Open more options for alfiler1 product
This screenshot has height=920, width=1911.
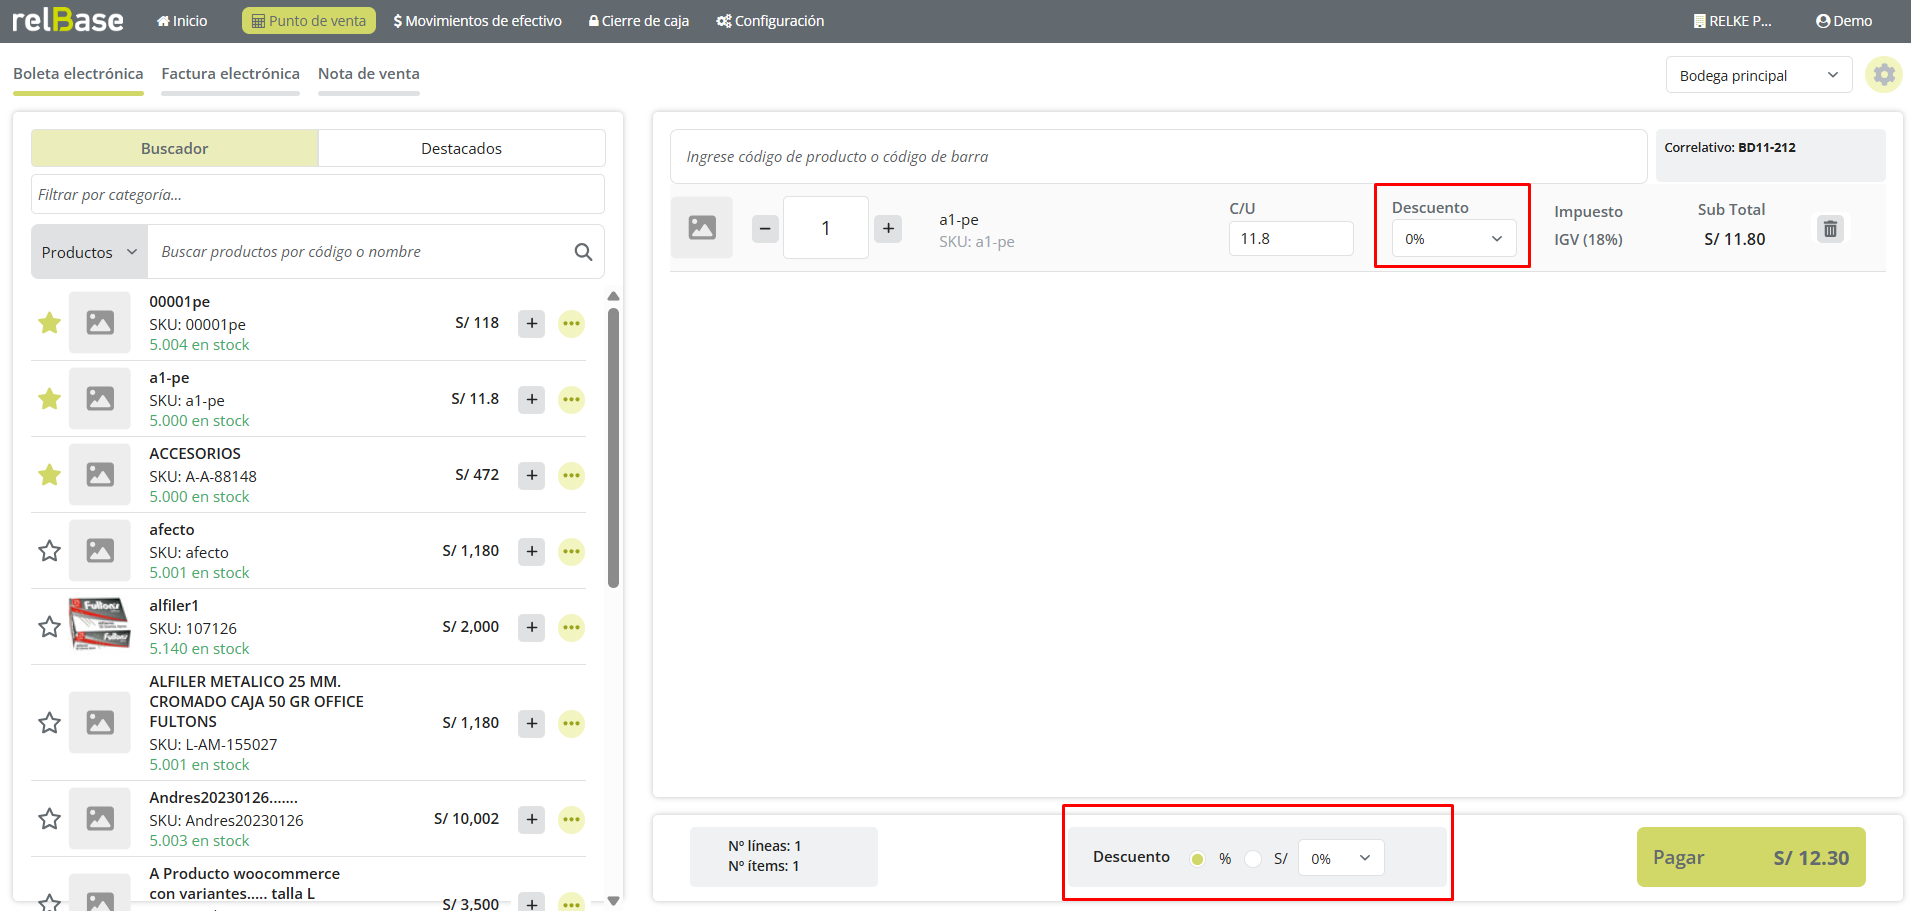click(x=571, y=627)
